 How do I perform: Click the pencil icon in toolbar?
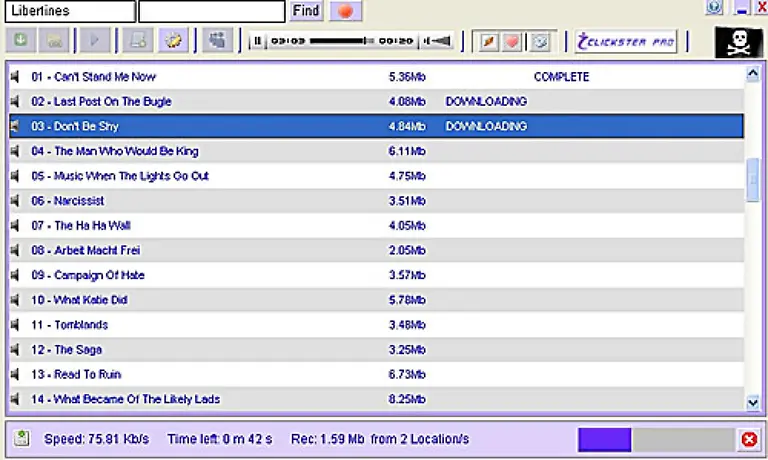click(488, 42)
